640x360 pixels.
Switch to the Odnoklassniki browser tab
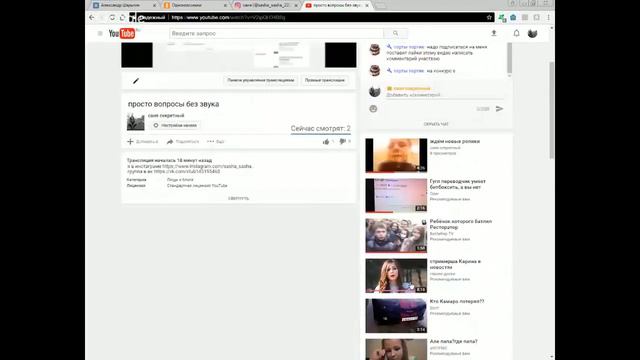pyautogui.click(x=195, y=5)
